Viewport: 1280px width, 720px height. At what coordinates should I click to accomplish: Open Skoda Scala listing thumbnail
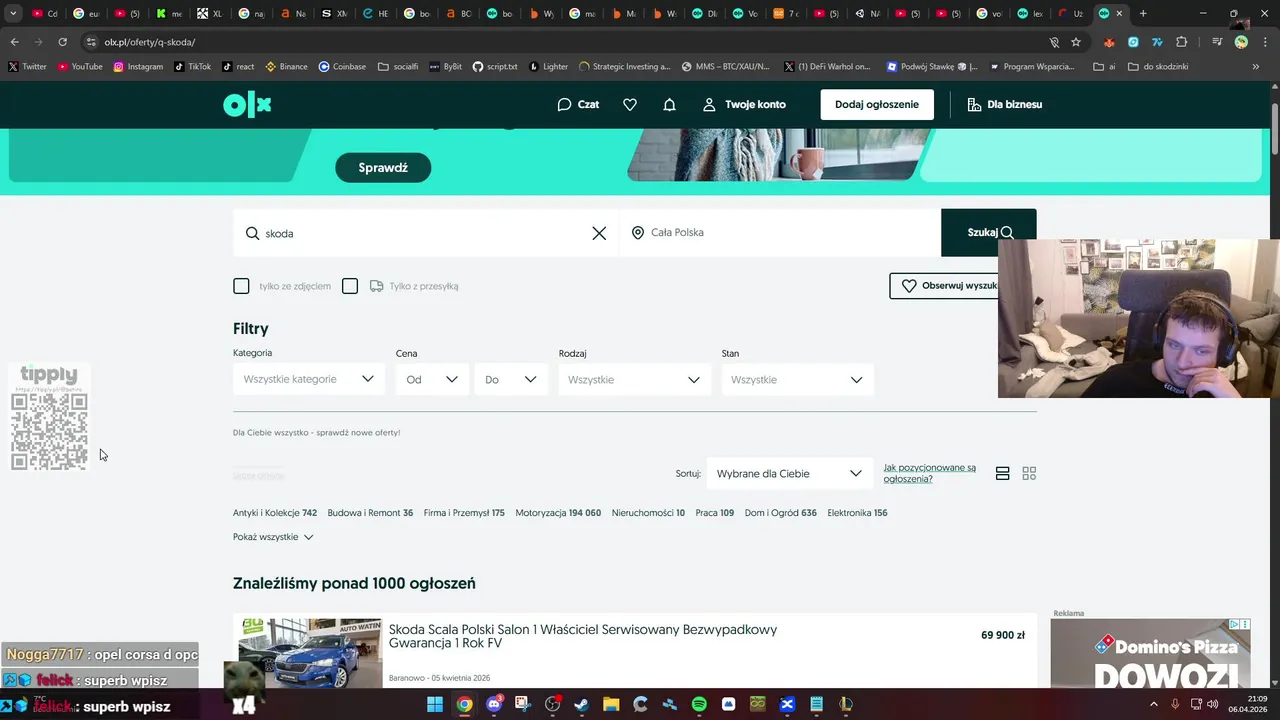(310, 653)
